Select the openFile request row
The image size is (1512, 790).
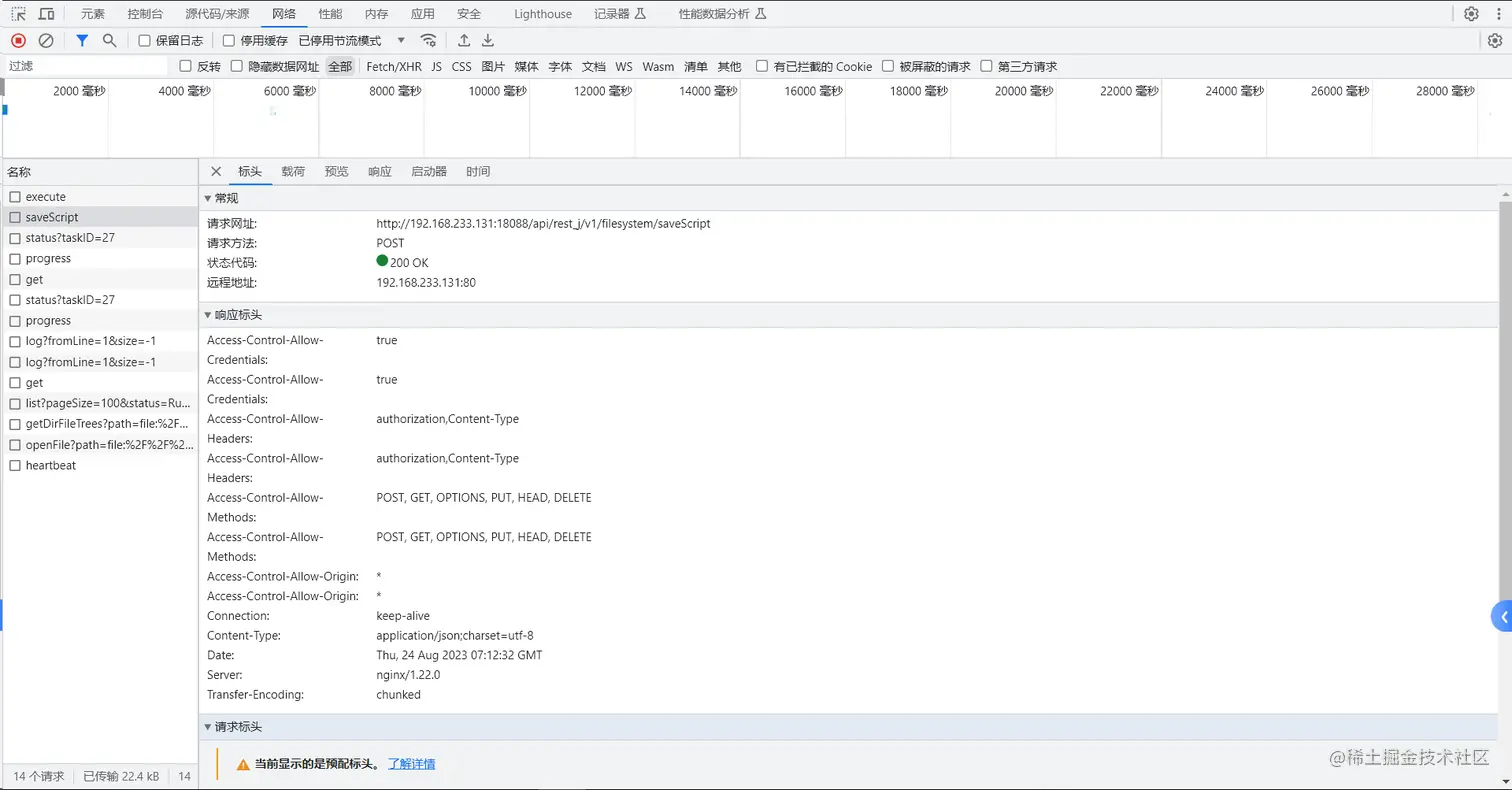pos(100,444)
